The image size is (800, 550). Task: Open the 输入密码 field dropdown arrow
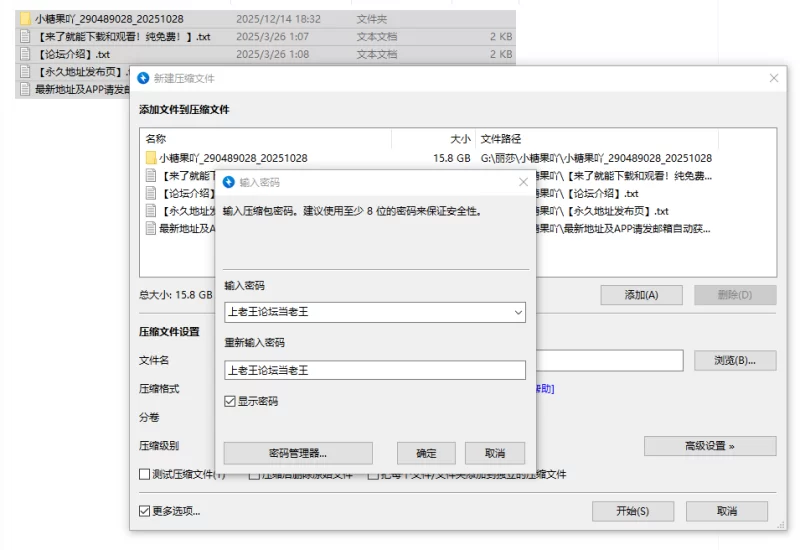(518, 312)
